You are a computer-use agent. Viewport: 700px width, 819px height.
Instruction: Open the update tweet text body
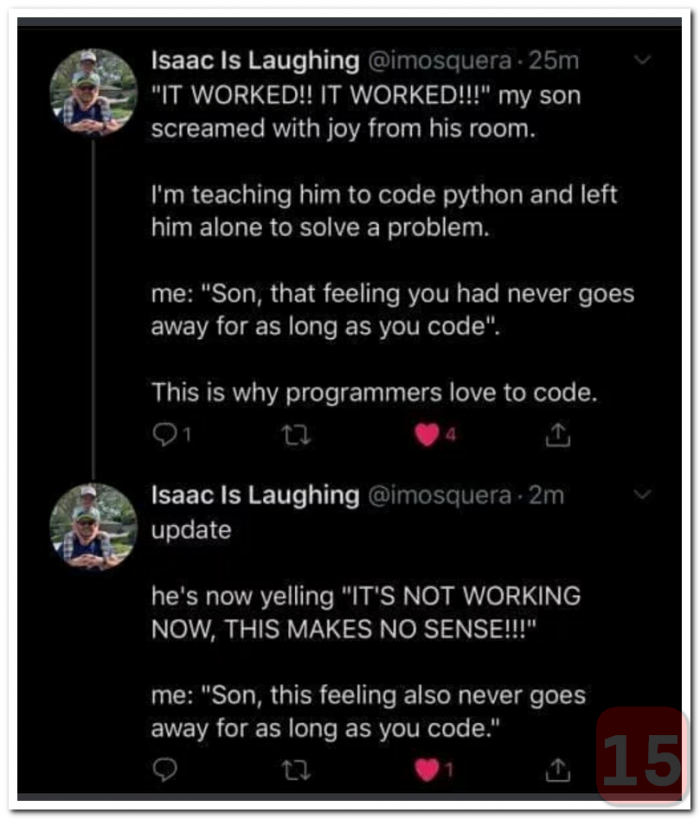click(365, 612)
